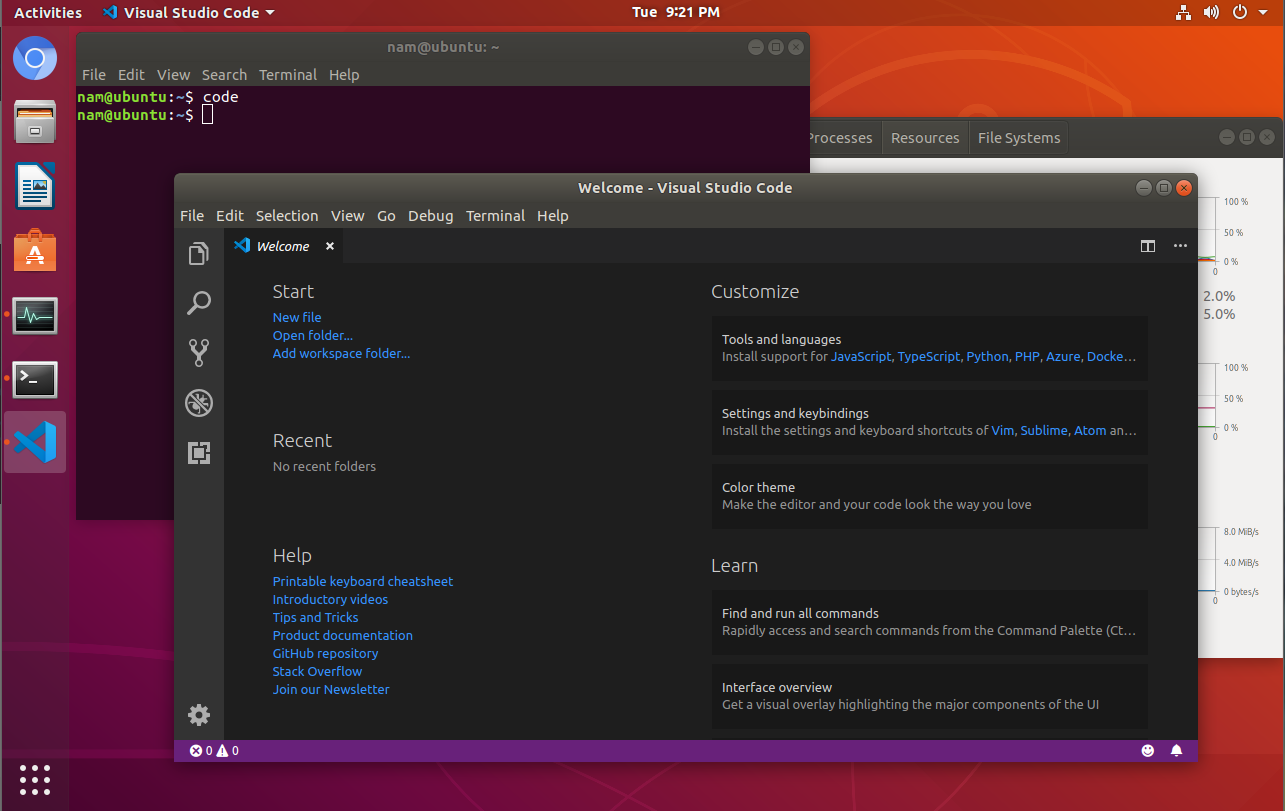Open the Stack Overflow link
Viewport: 1285px width, 811px height.
pos(318,672)
